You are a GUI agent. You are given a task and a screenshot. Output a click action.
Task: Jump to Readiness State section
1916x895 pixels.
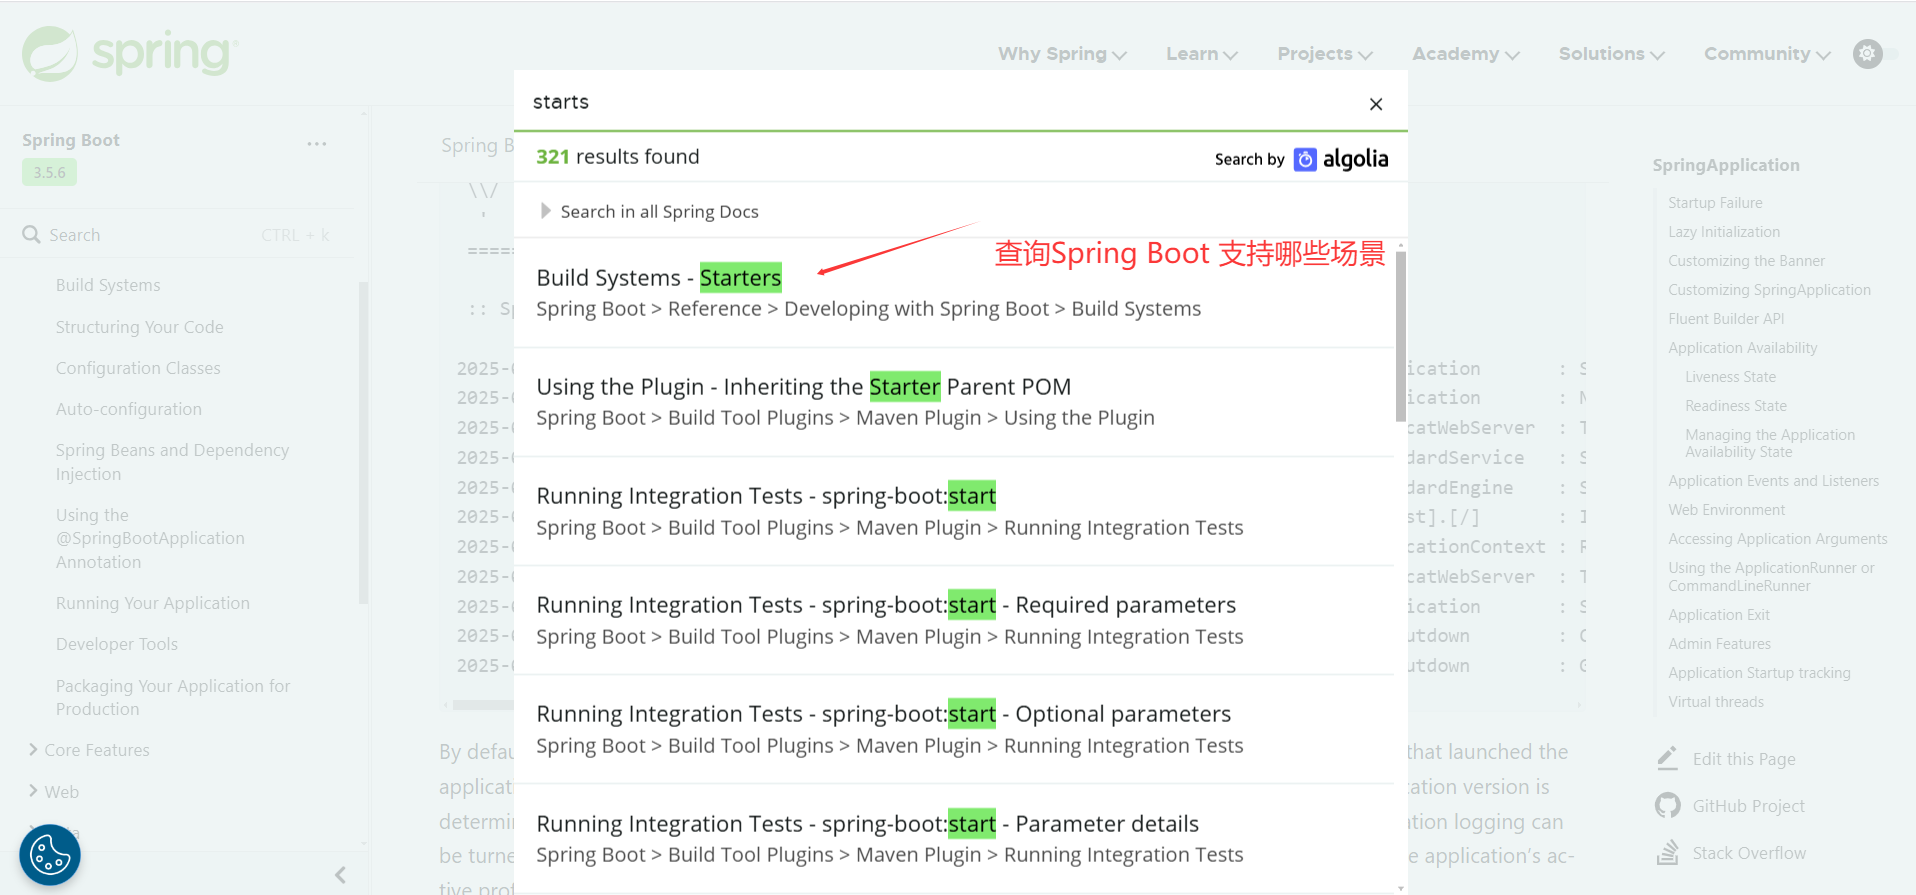[1736, 406]
